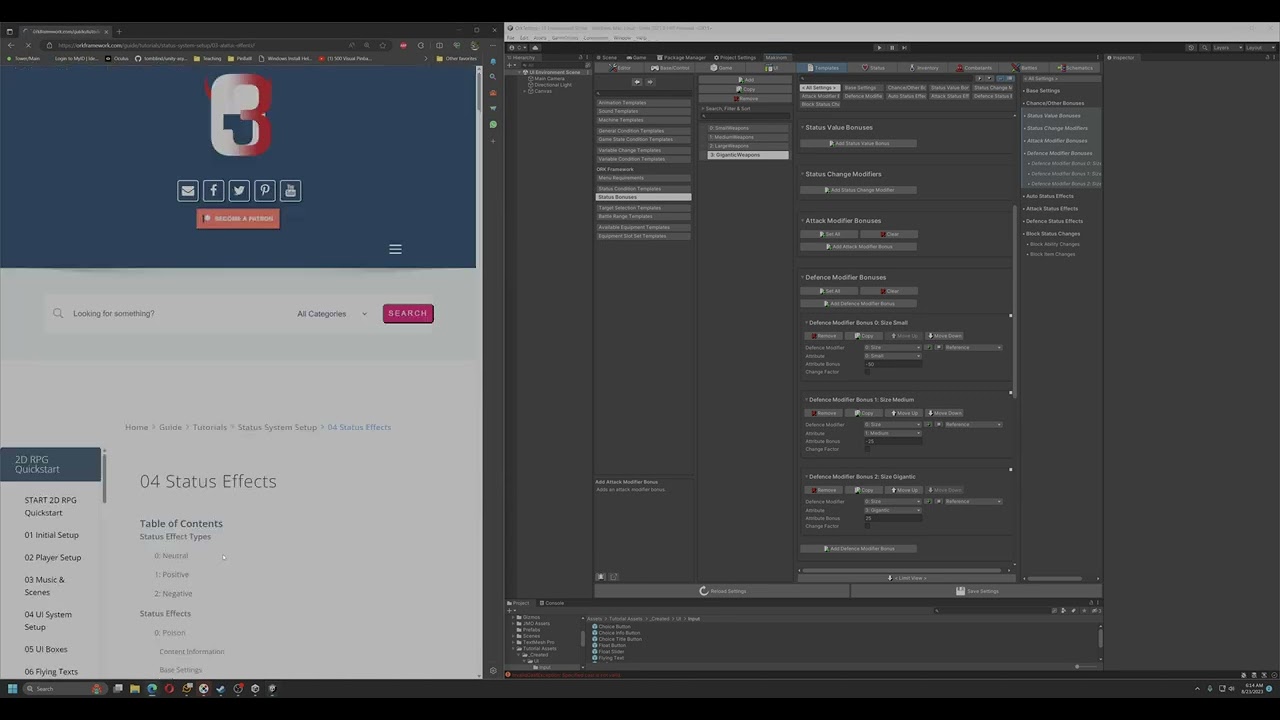Click the pink SEARCH button on the website
1280x720 pixels.
pyautogui.click(x=408, y=313)
